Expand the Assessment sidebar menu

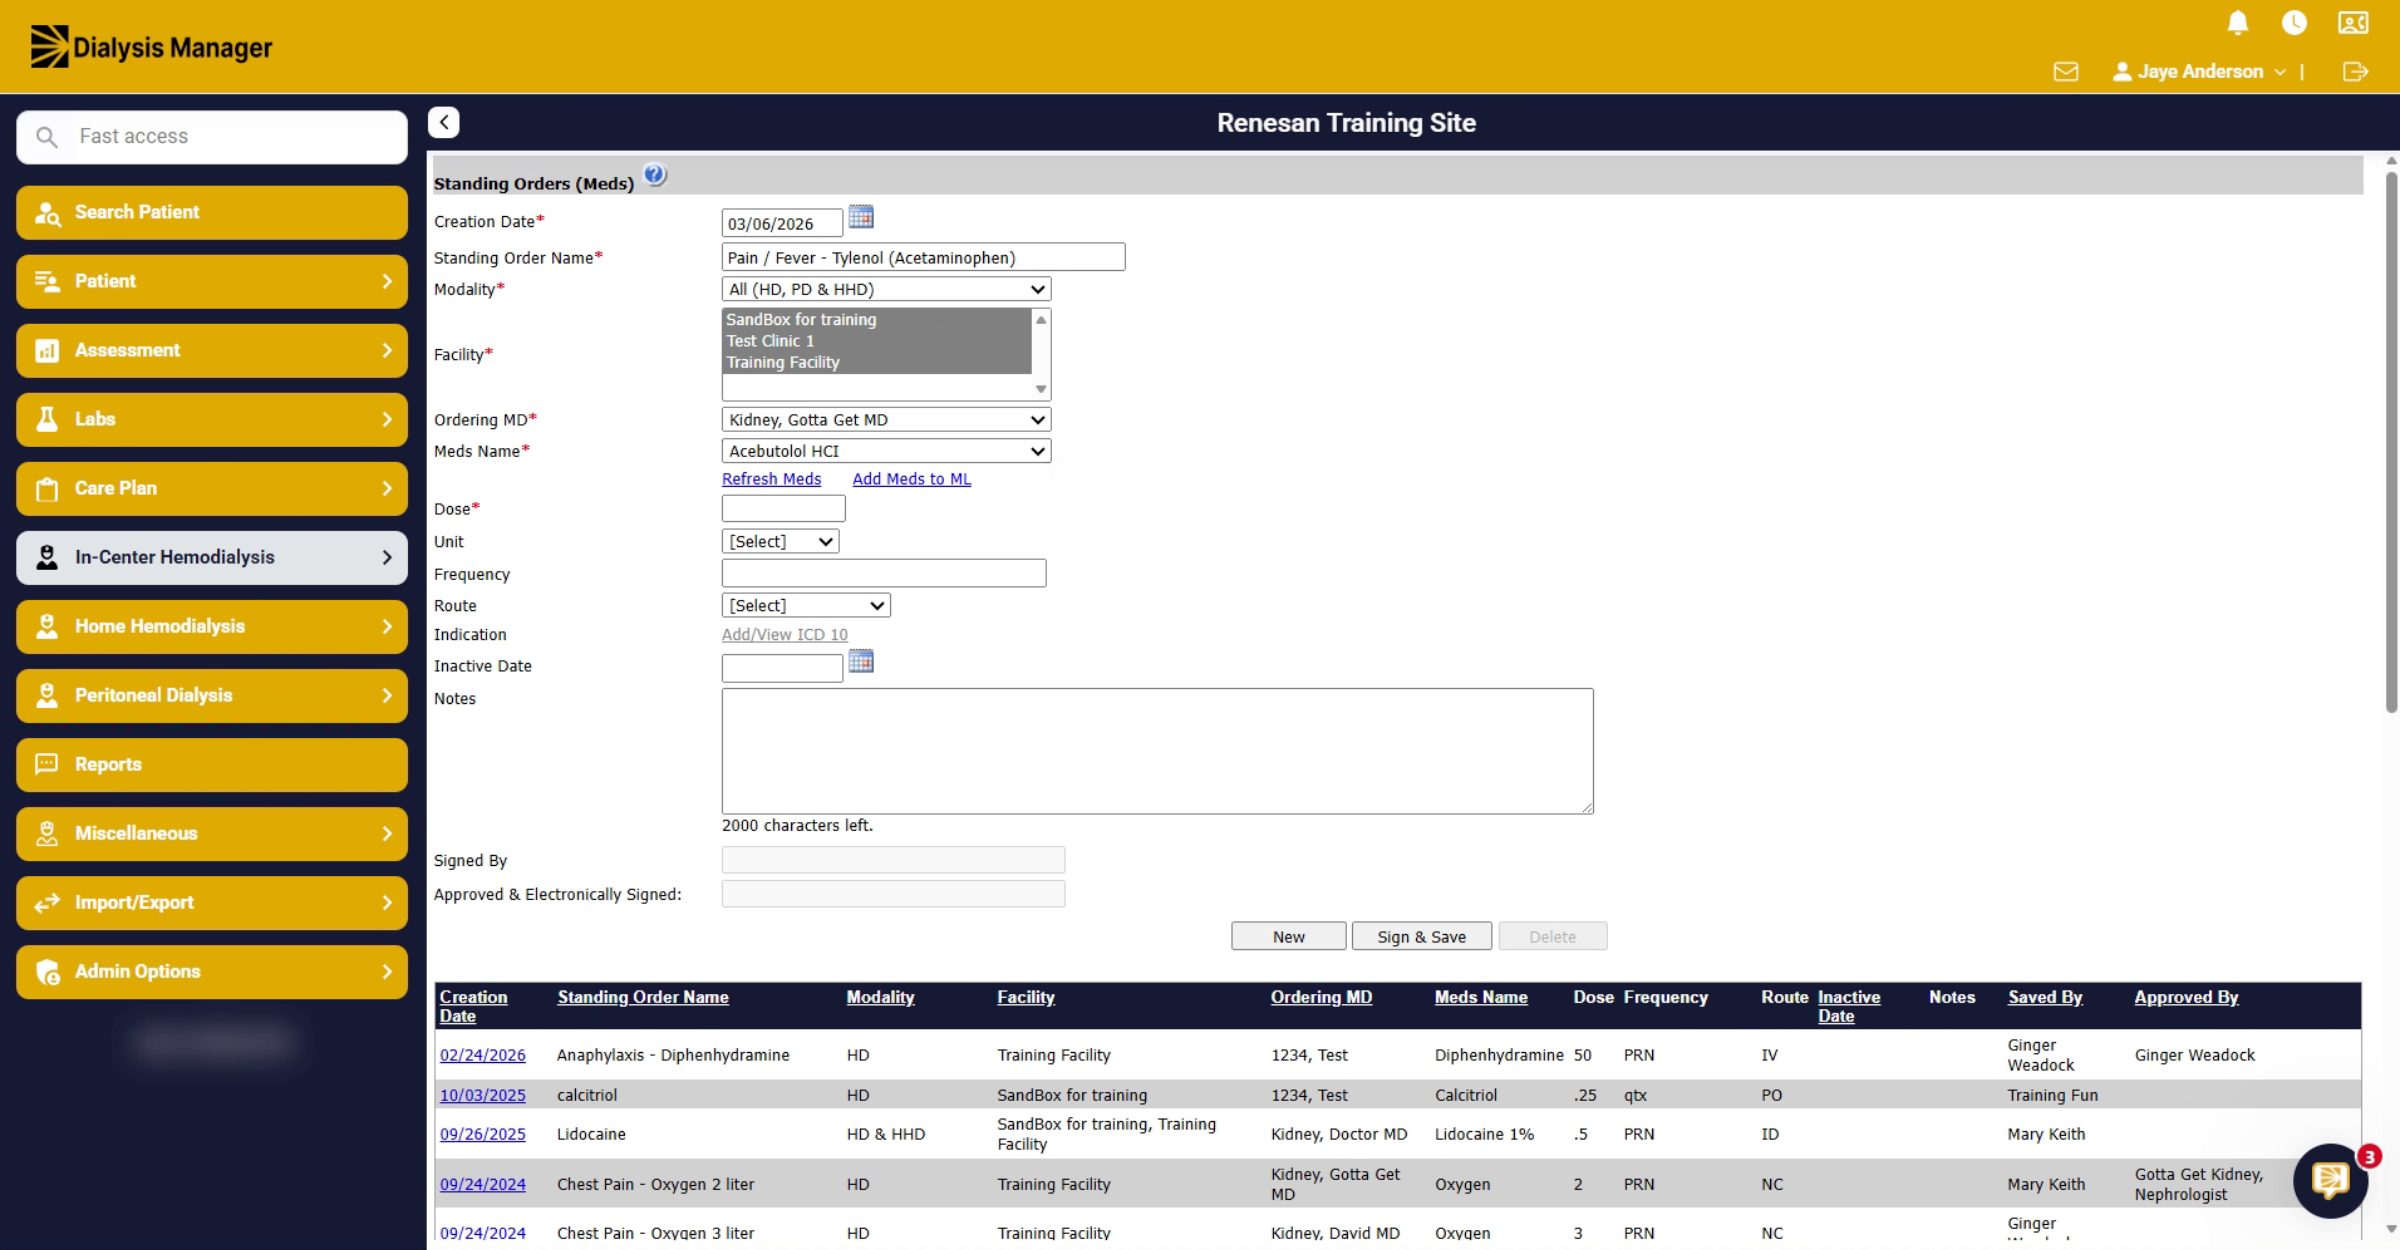pyautogui.click(x=212, y=350)
